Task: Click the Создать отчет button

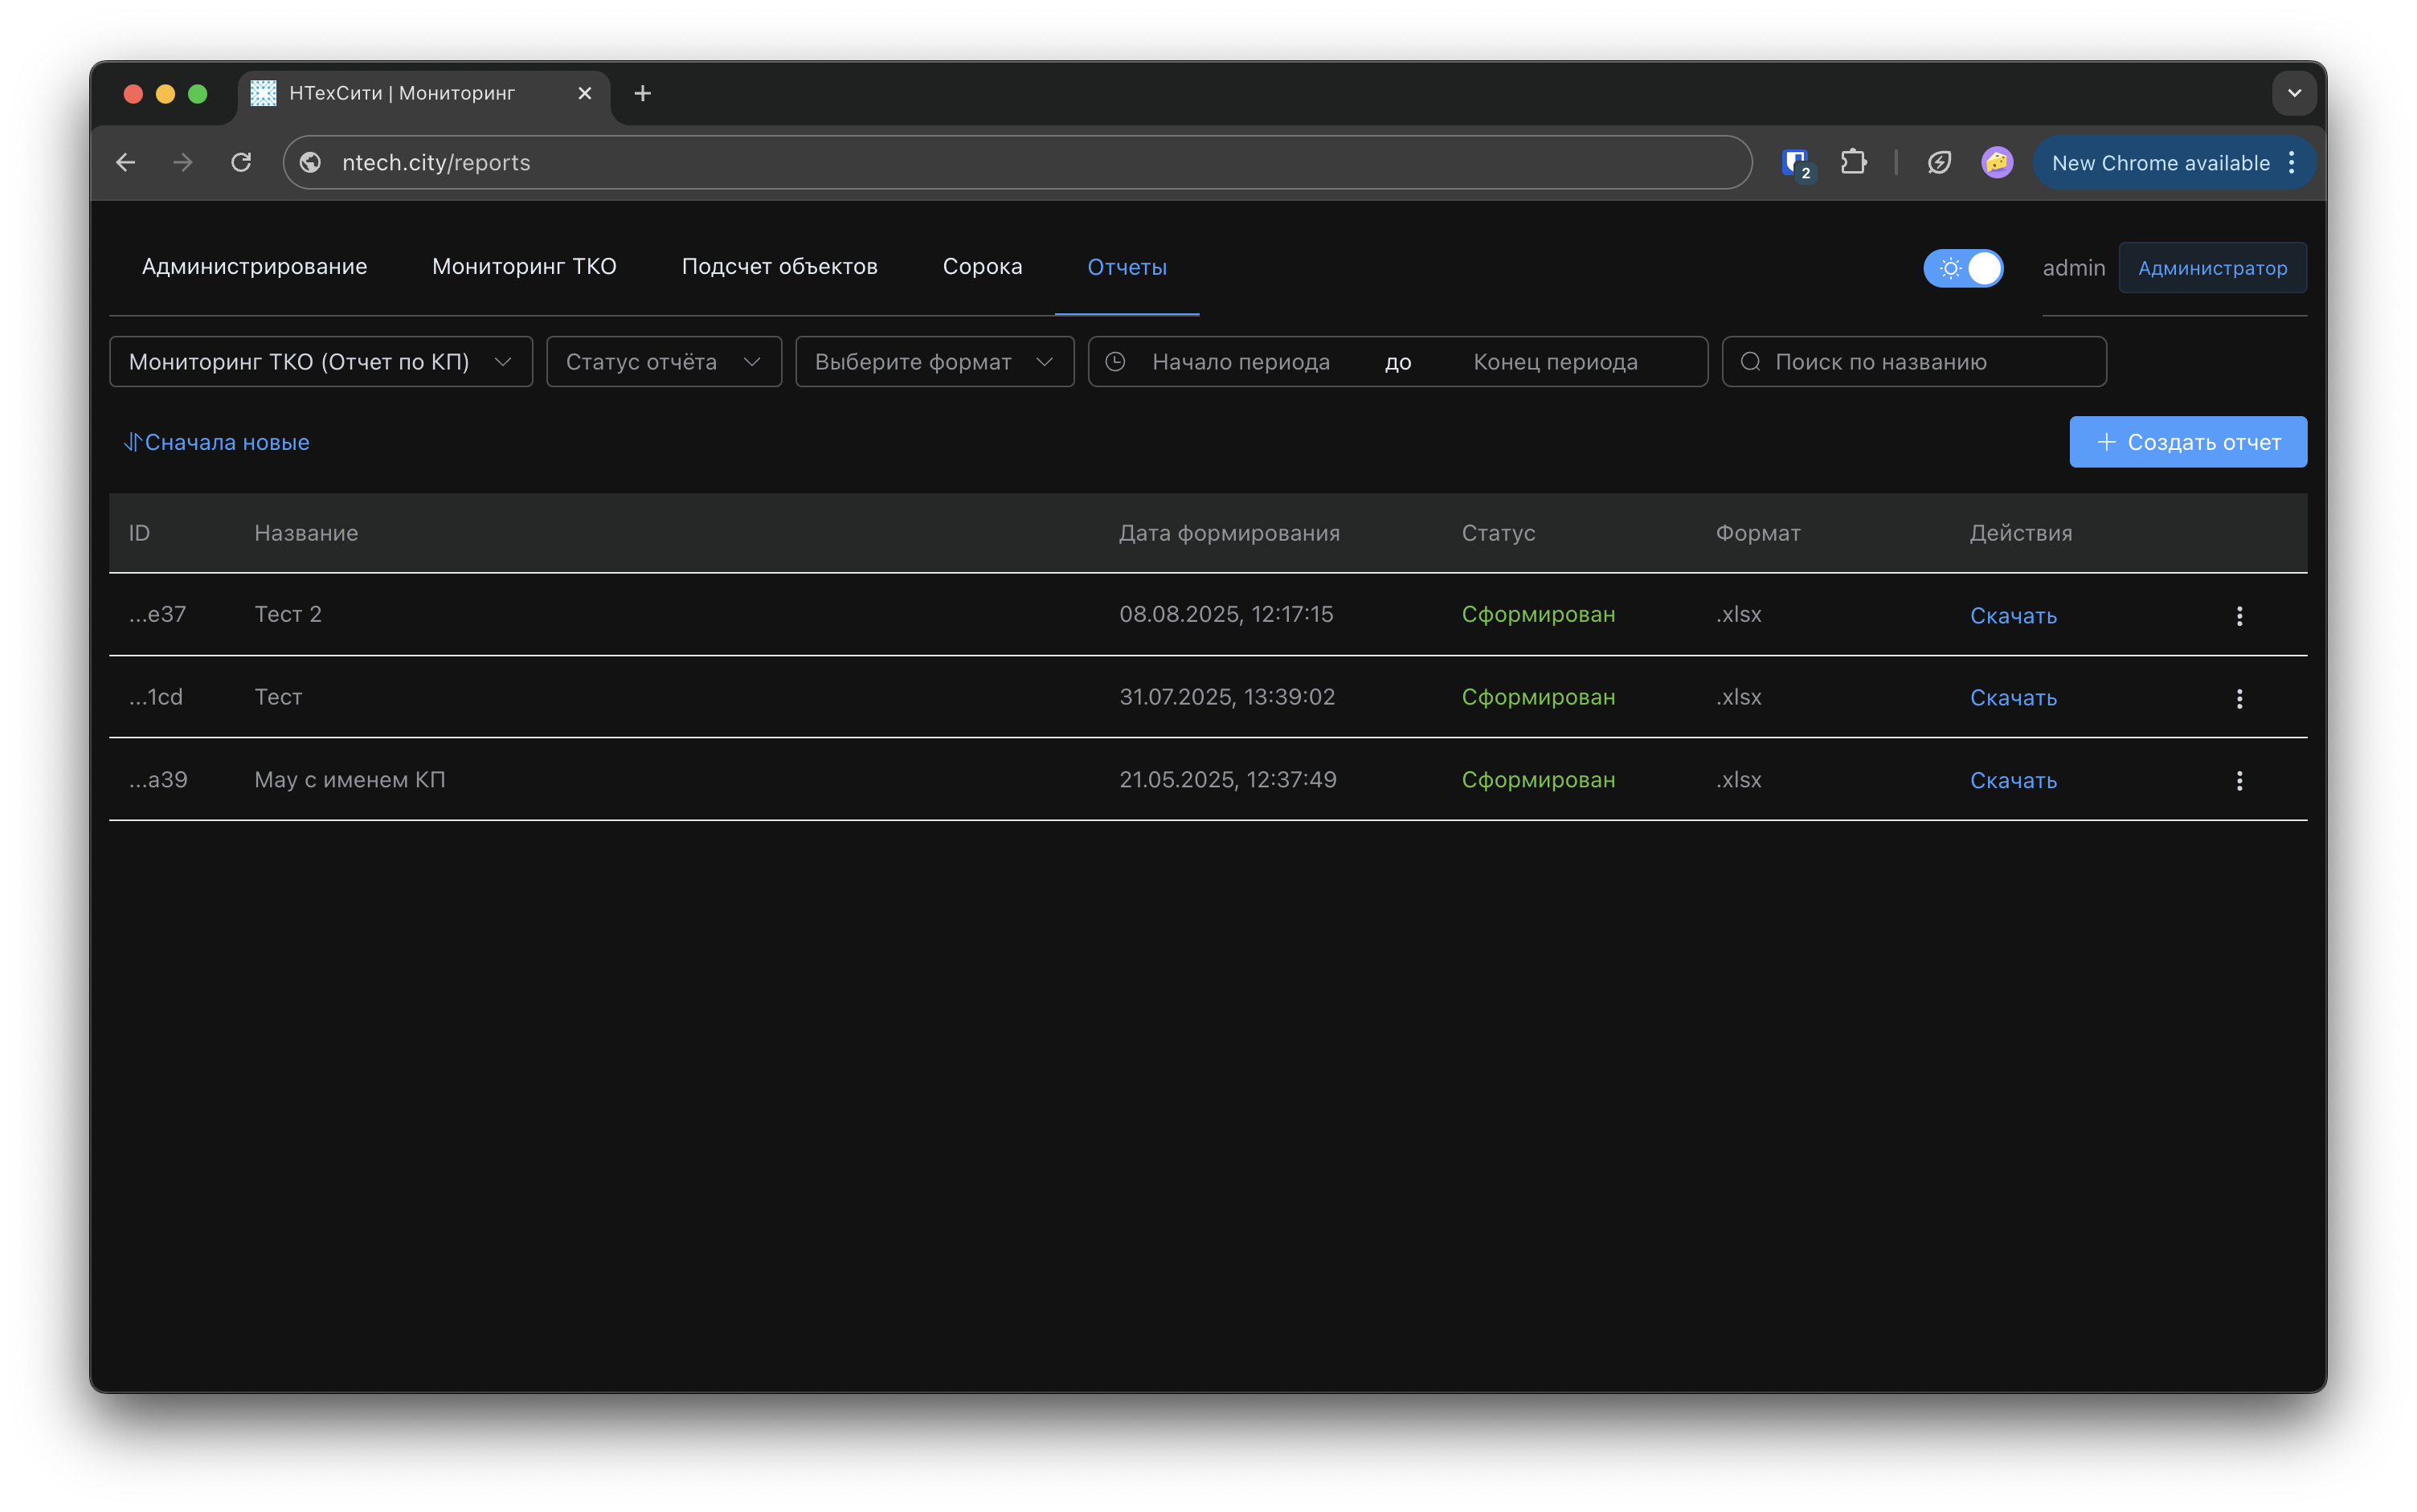Action: click(2187, 442)
